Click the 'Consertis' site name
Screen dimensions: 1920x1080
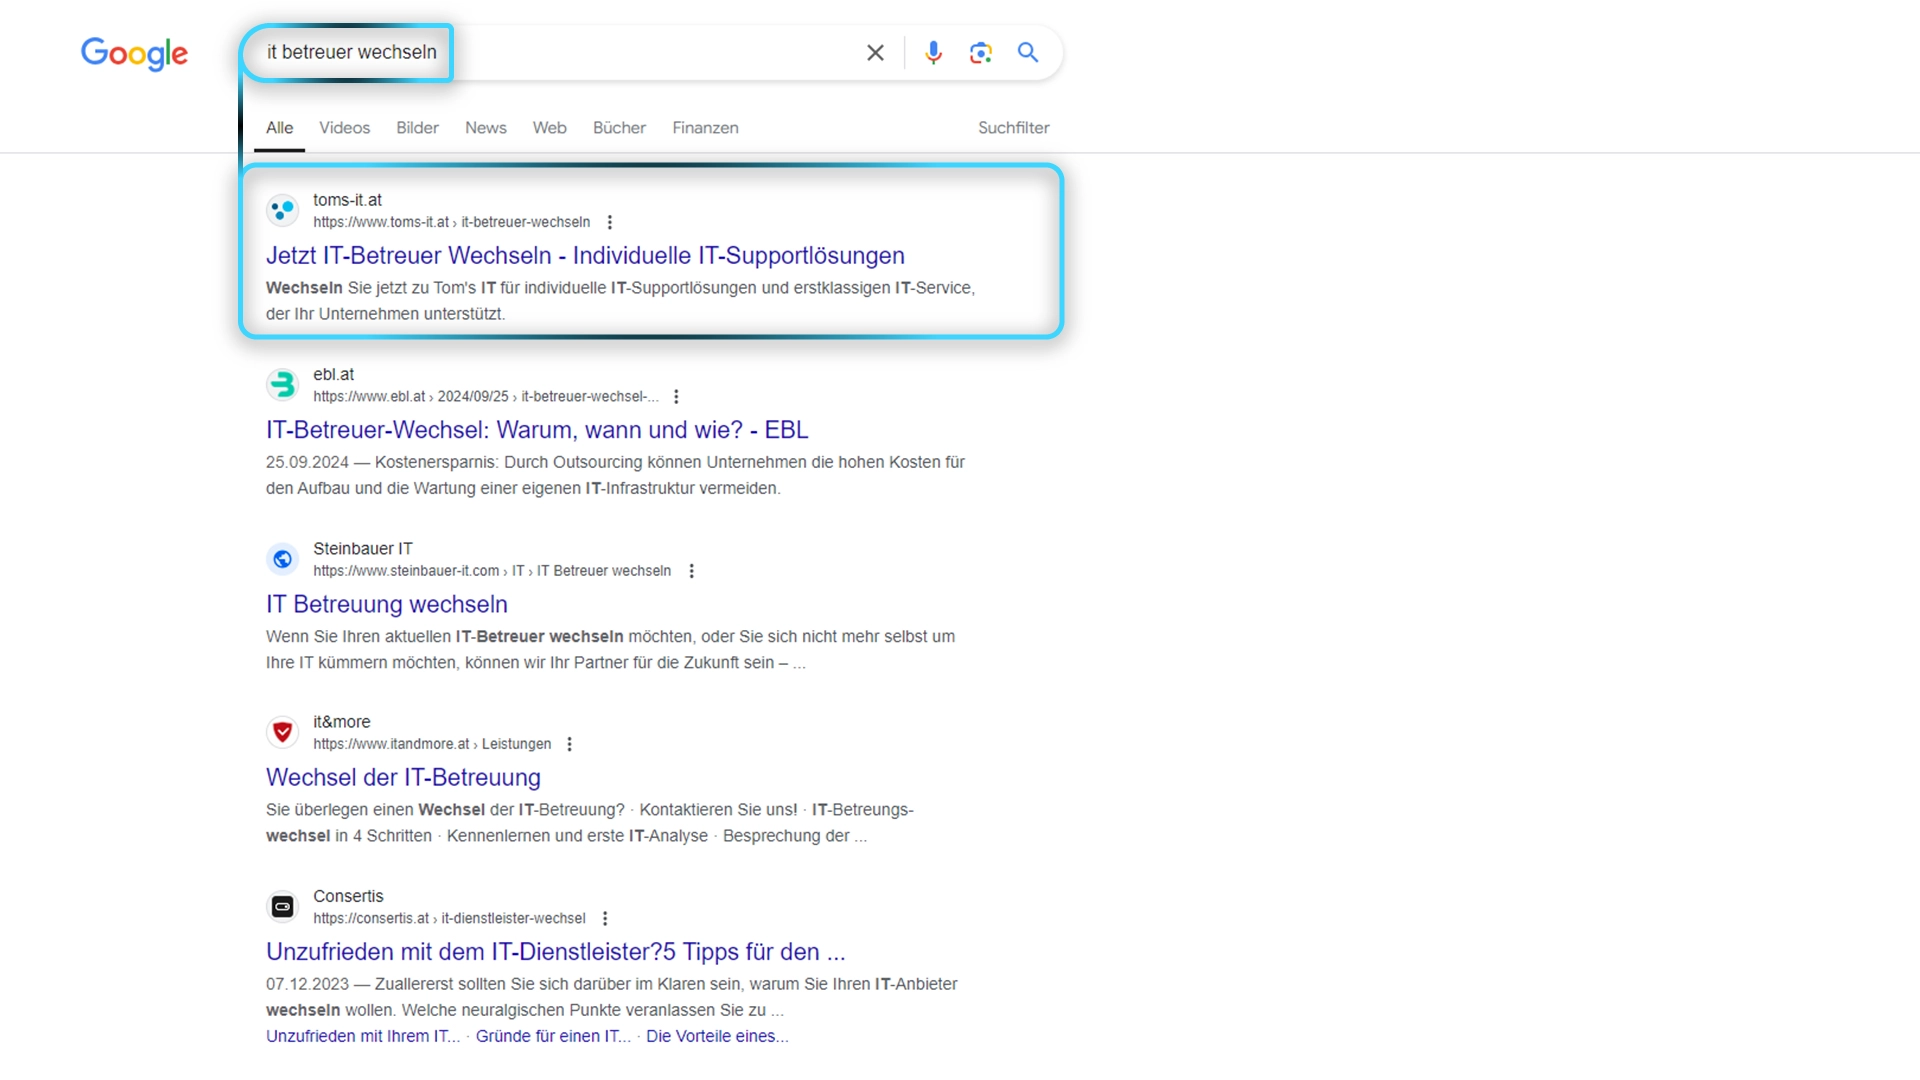point(348,896)
